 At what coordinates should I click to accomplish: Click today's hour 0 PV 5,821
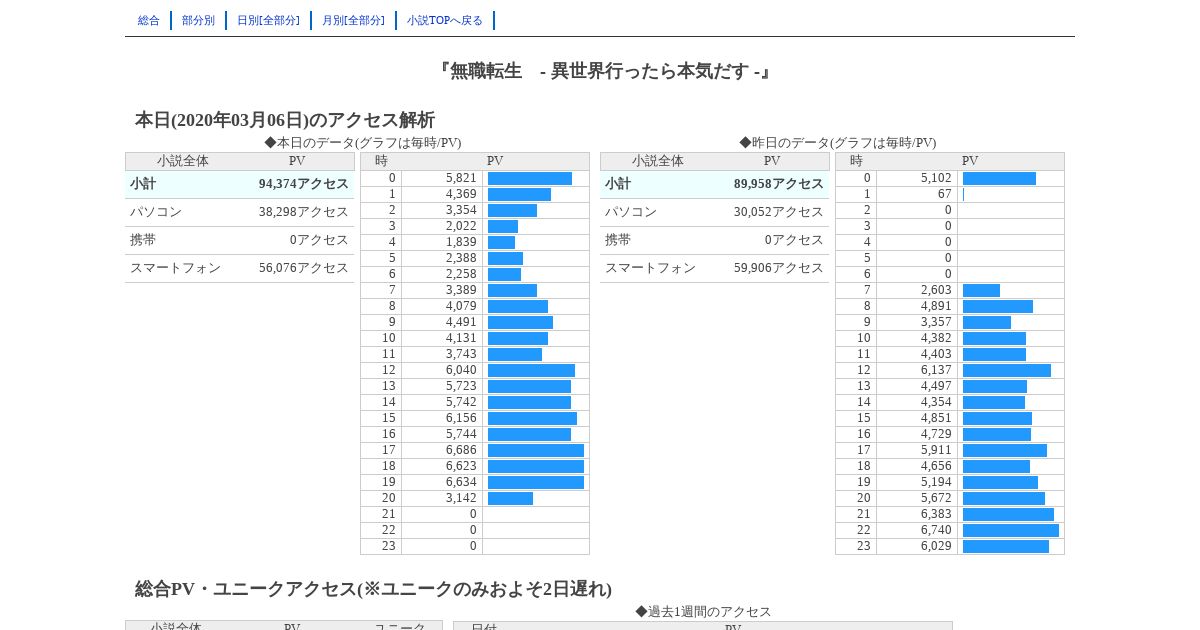tap(461, 178)
